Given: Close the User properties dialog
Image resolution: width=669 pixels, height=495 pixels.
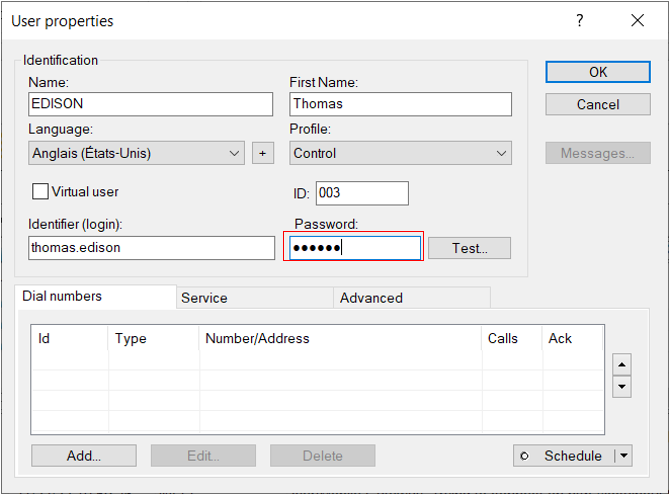Looking at the screenshot, I should 637,21.
